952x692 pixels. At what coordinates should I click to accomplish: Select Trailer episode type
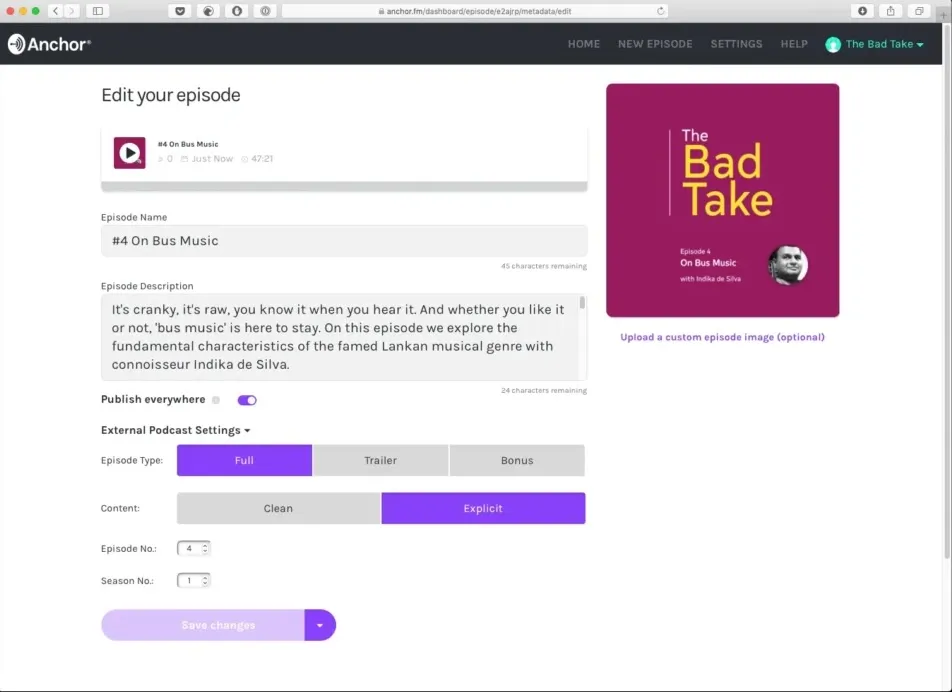[381, 460]
